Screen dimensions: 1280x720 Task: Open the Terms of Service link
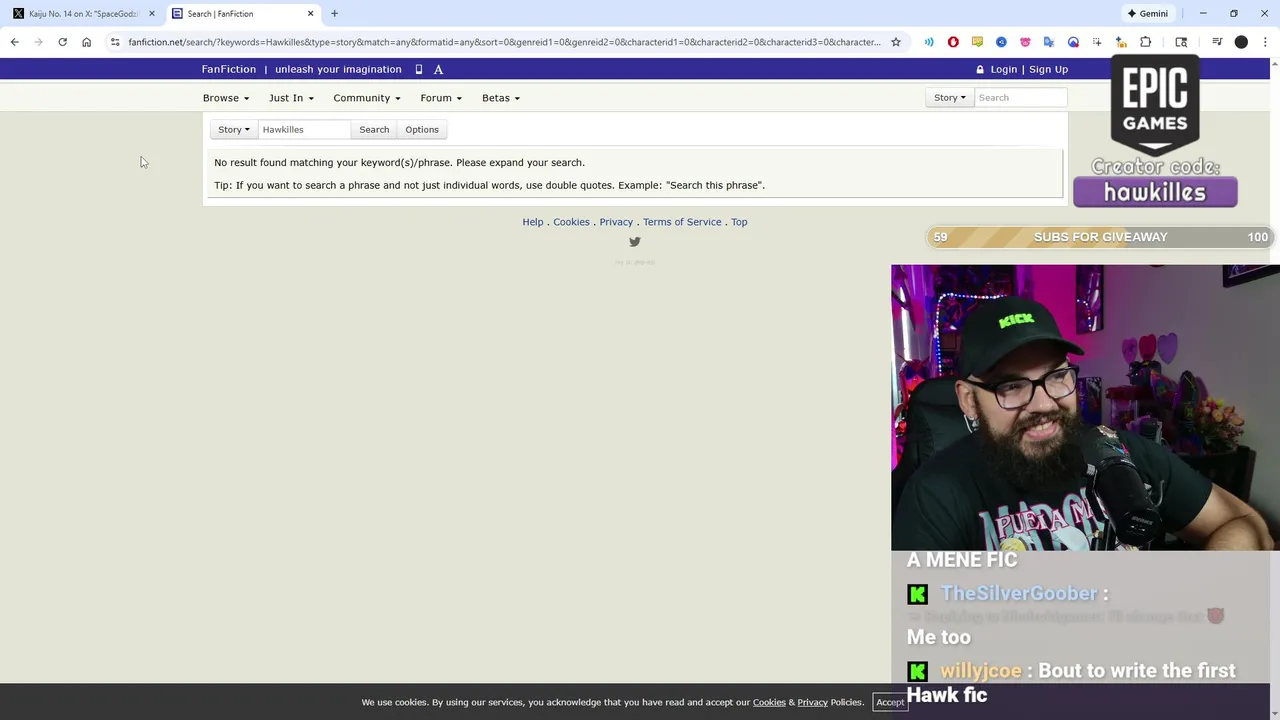pos(682,222)
